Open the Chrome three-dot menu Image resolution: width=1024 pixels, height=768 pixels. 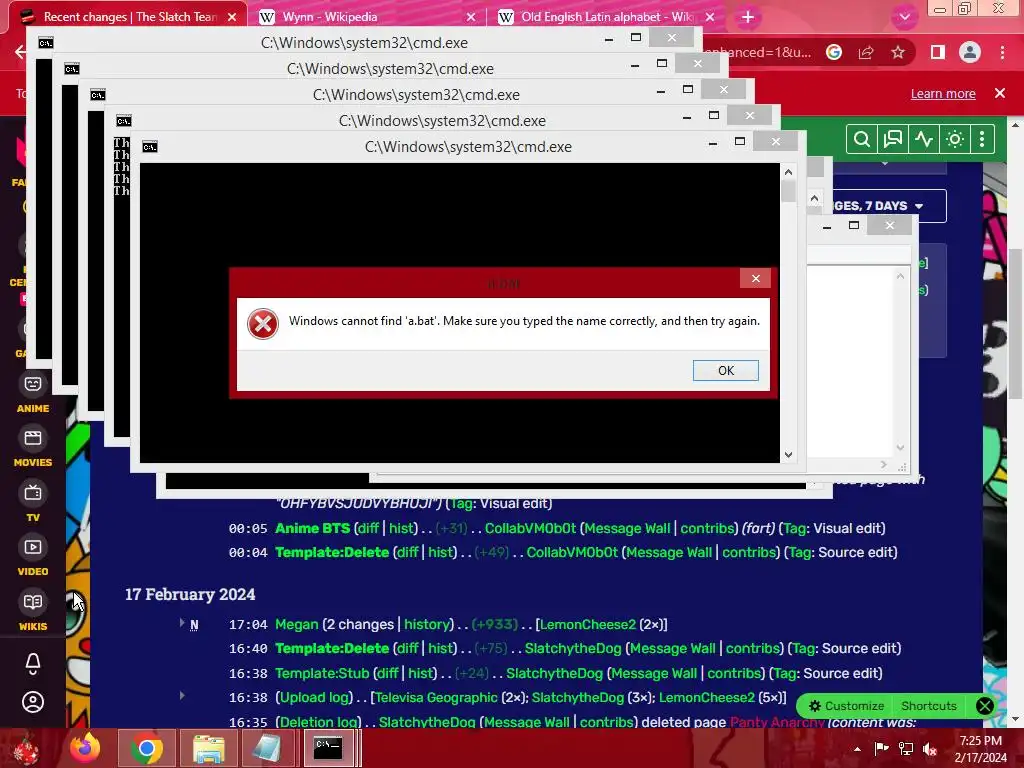[x=1002, y=52]
